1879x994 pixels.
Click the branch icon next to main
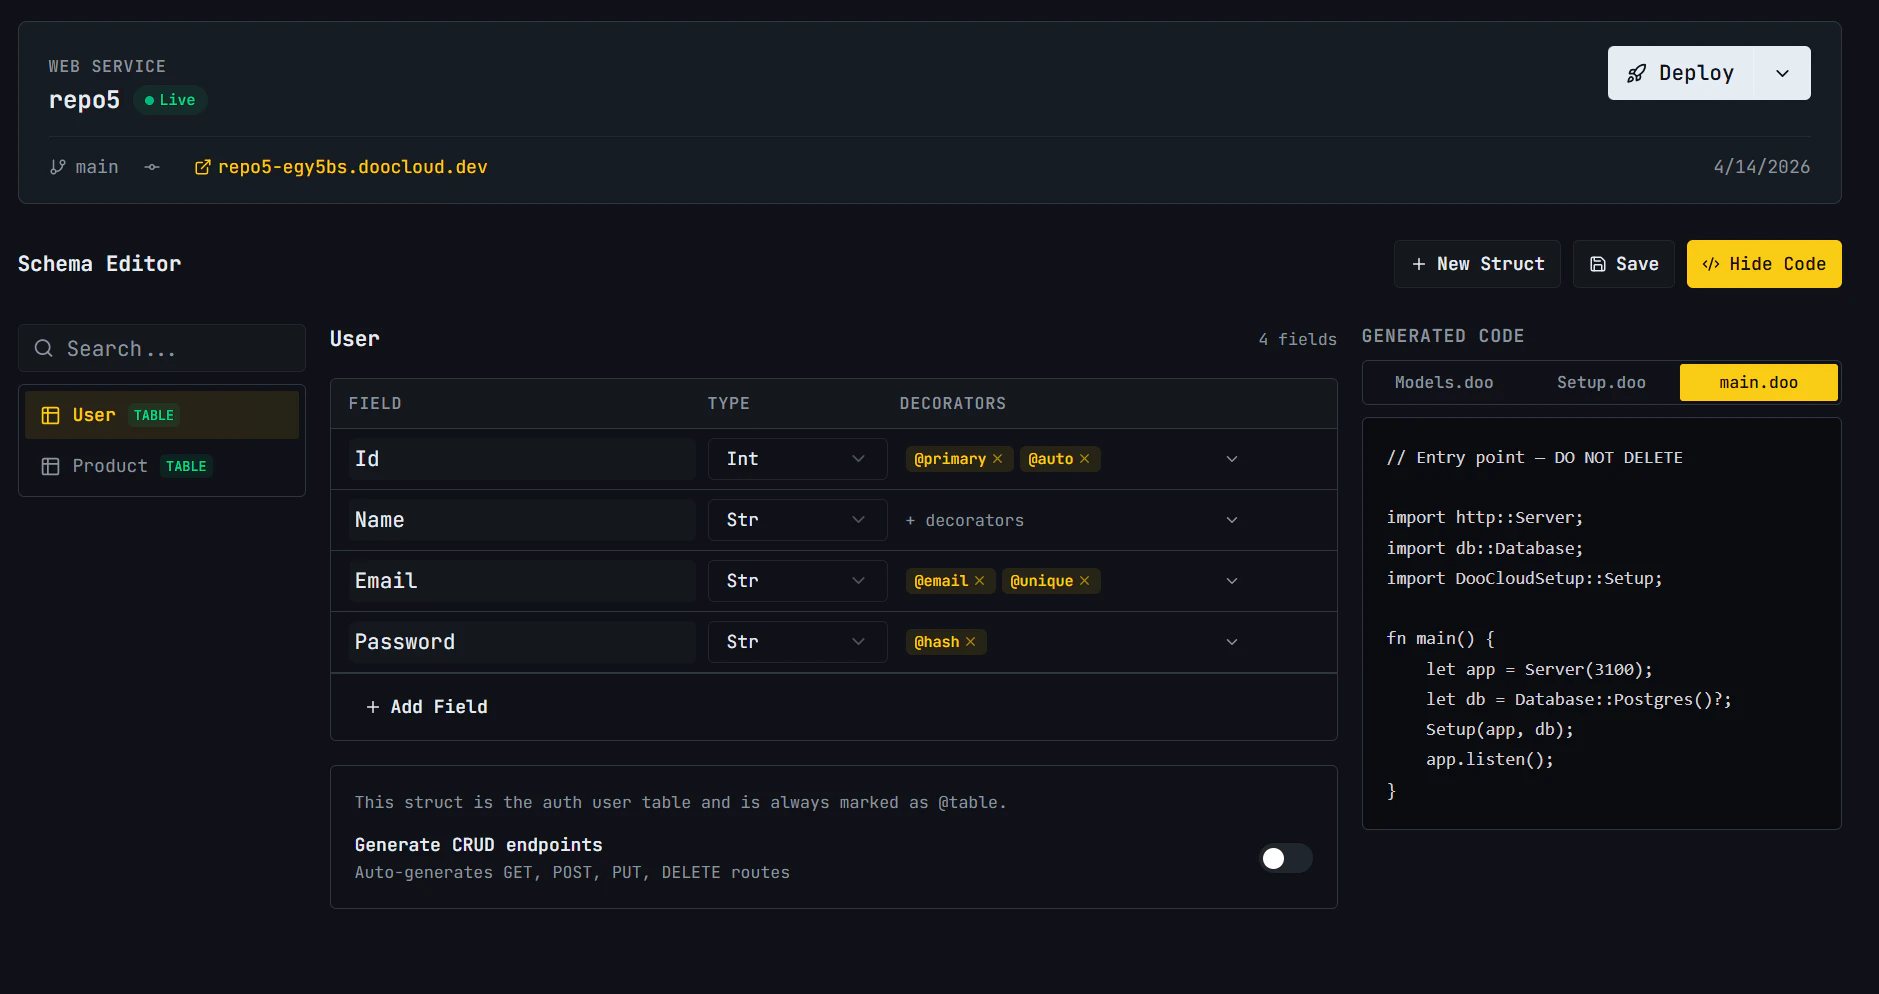58,166
